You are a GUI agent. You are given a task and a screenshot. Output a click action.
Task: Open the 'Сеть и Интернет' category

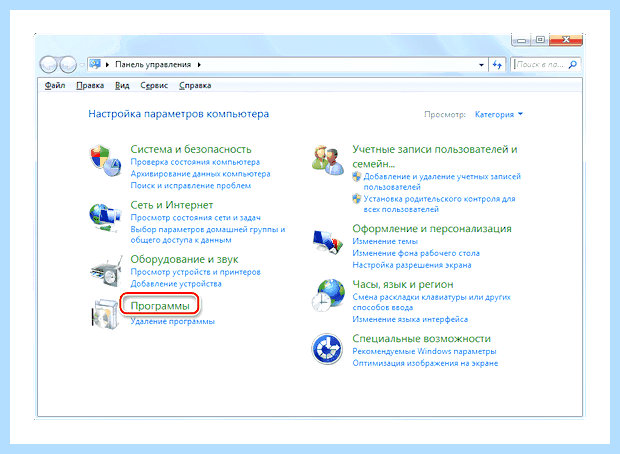[172, 205]
